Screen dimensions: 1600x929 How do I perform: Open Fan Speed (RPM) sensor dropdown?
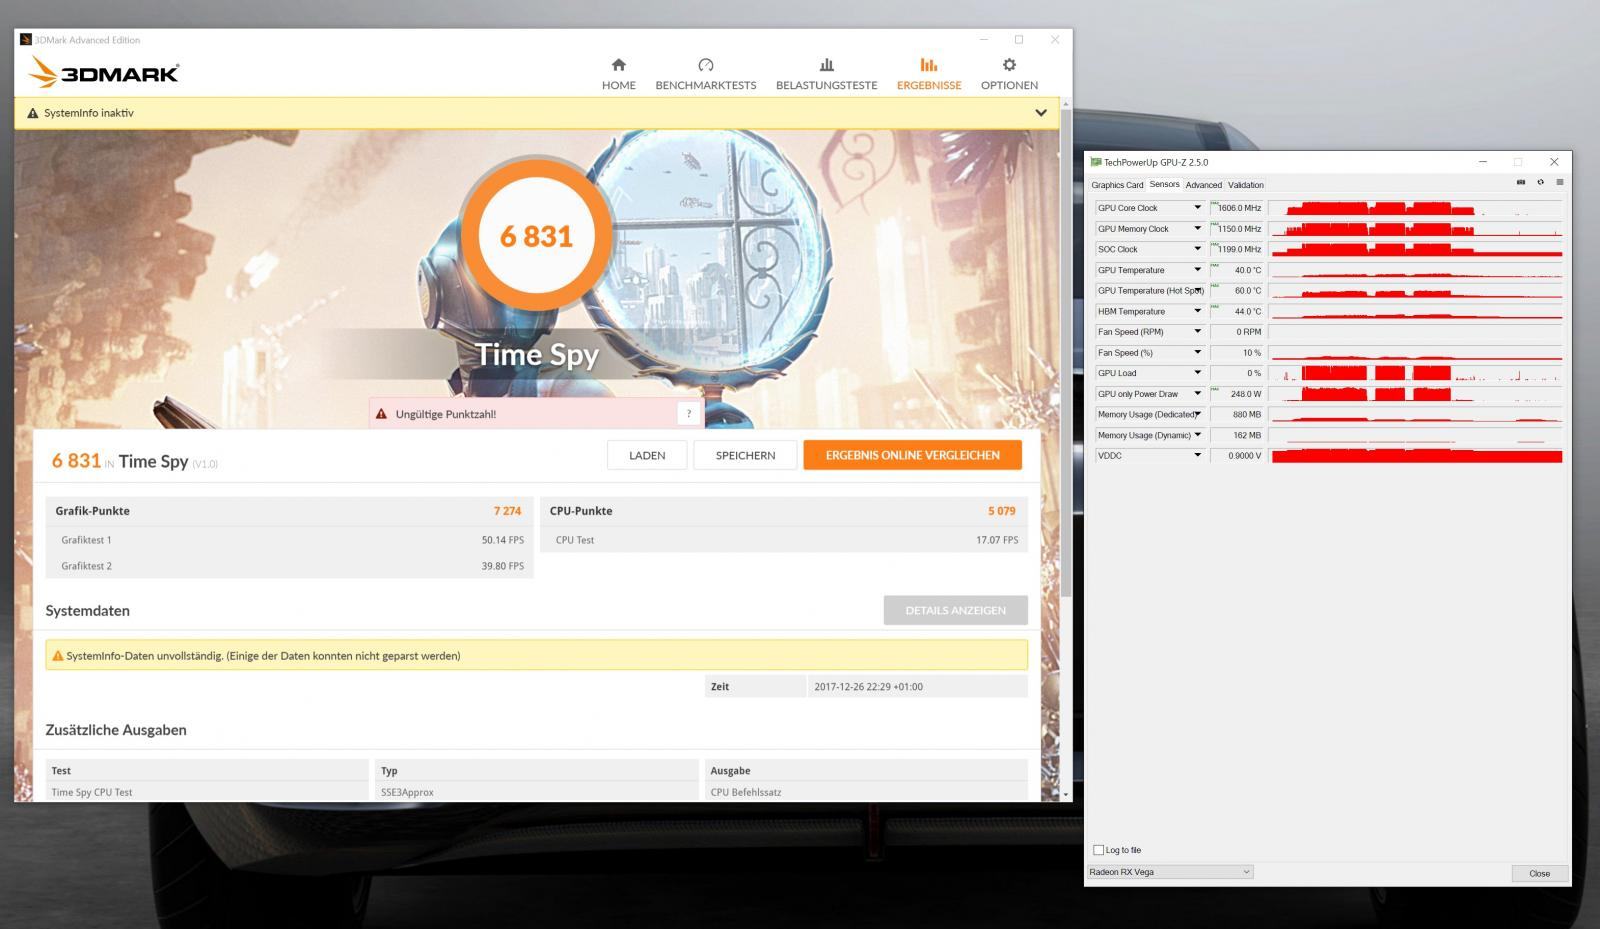1197,332
